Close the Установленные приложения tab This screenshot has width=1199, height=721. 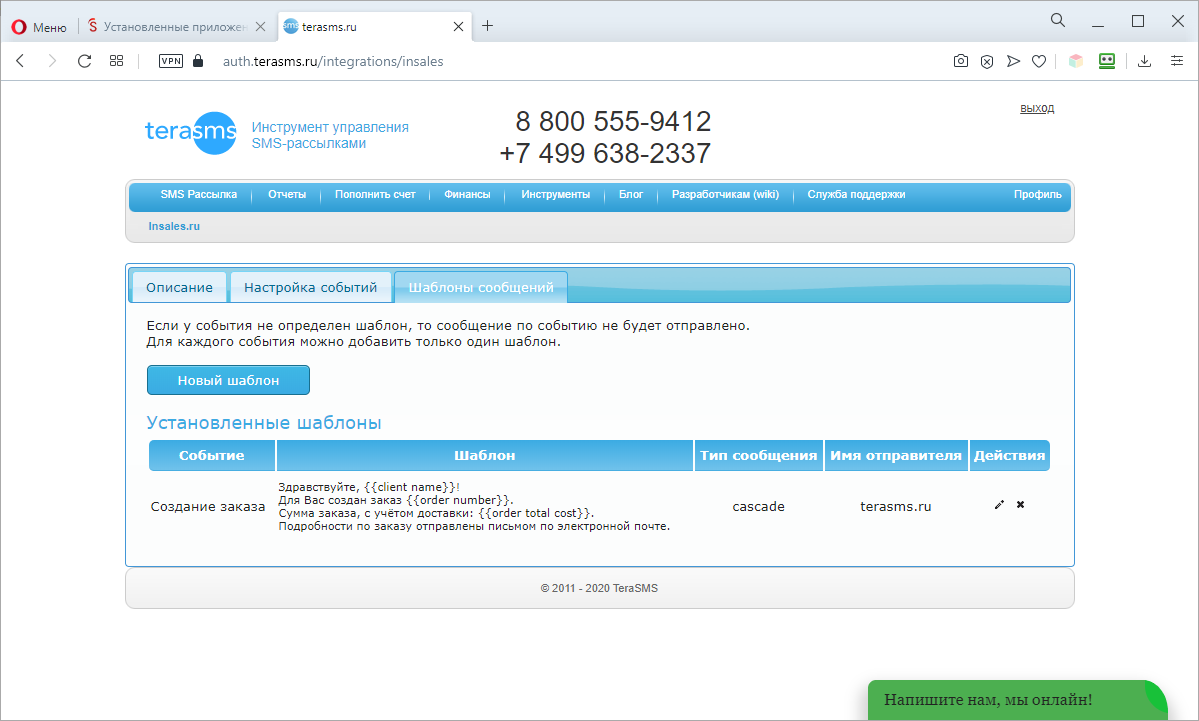[x=261, y=27]
